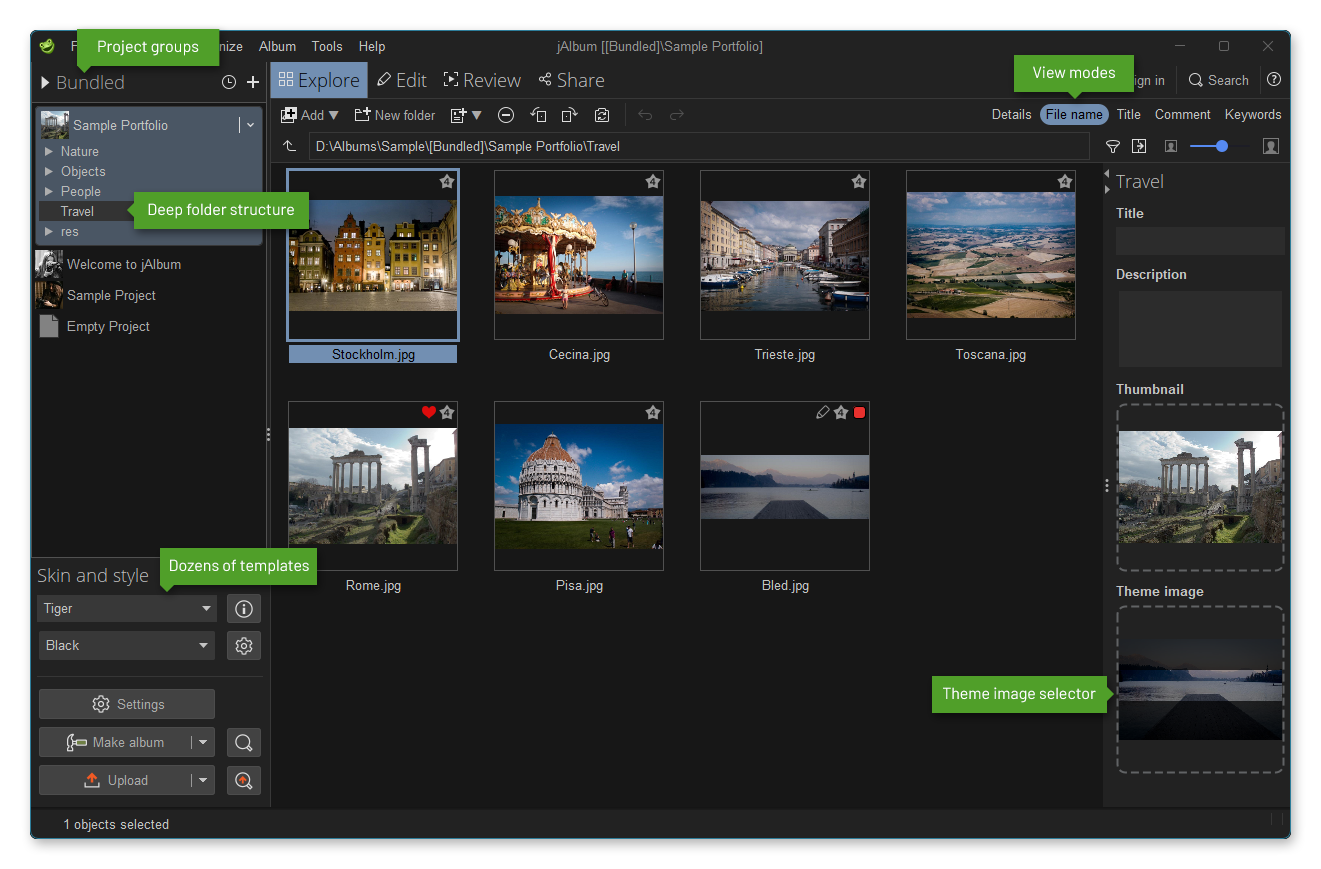Click the Undo arrow in the toolbar
This screenshot has width=1321, height=869.
coord(644,115)
